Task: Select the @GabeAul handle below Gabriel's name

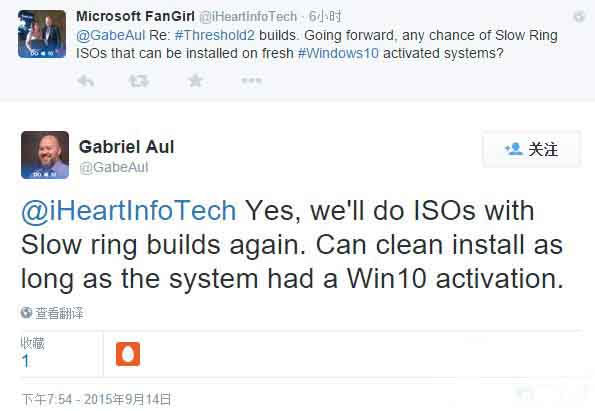Action: pos(114,167)
